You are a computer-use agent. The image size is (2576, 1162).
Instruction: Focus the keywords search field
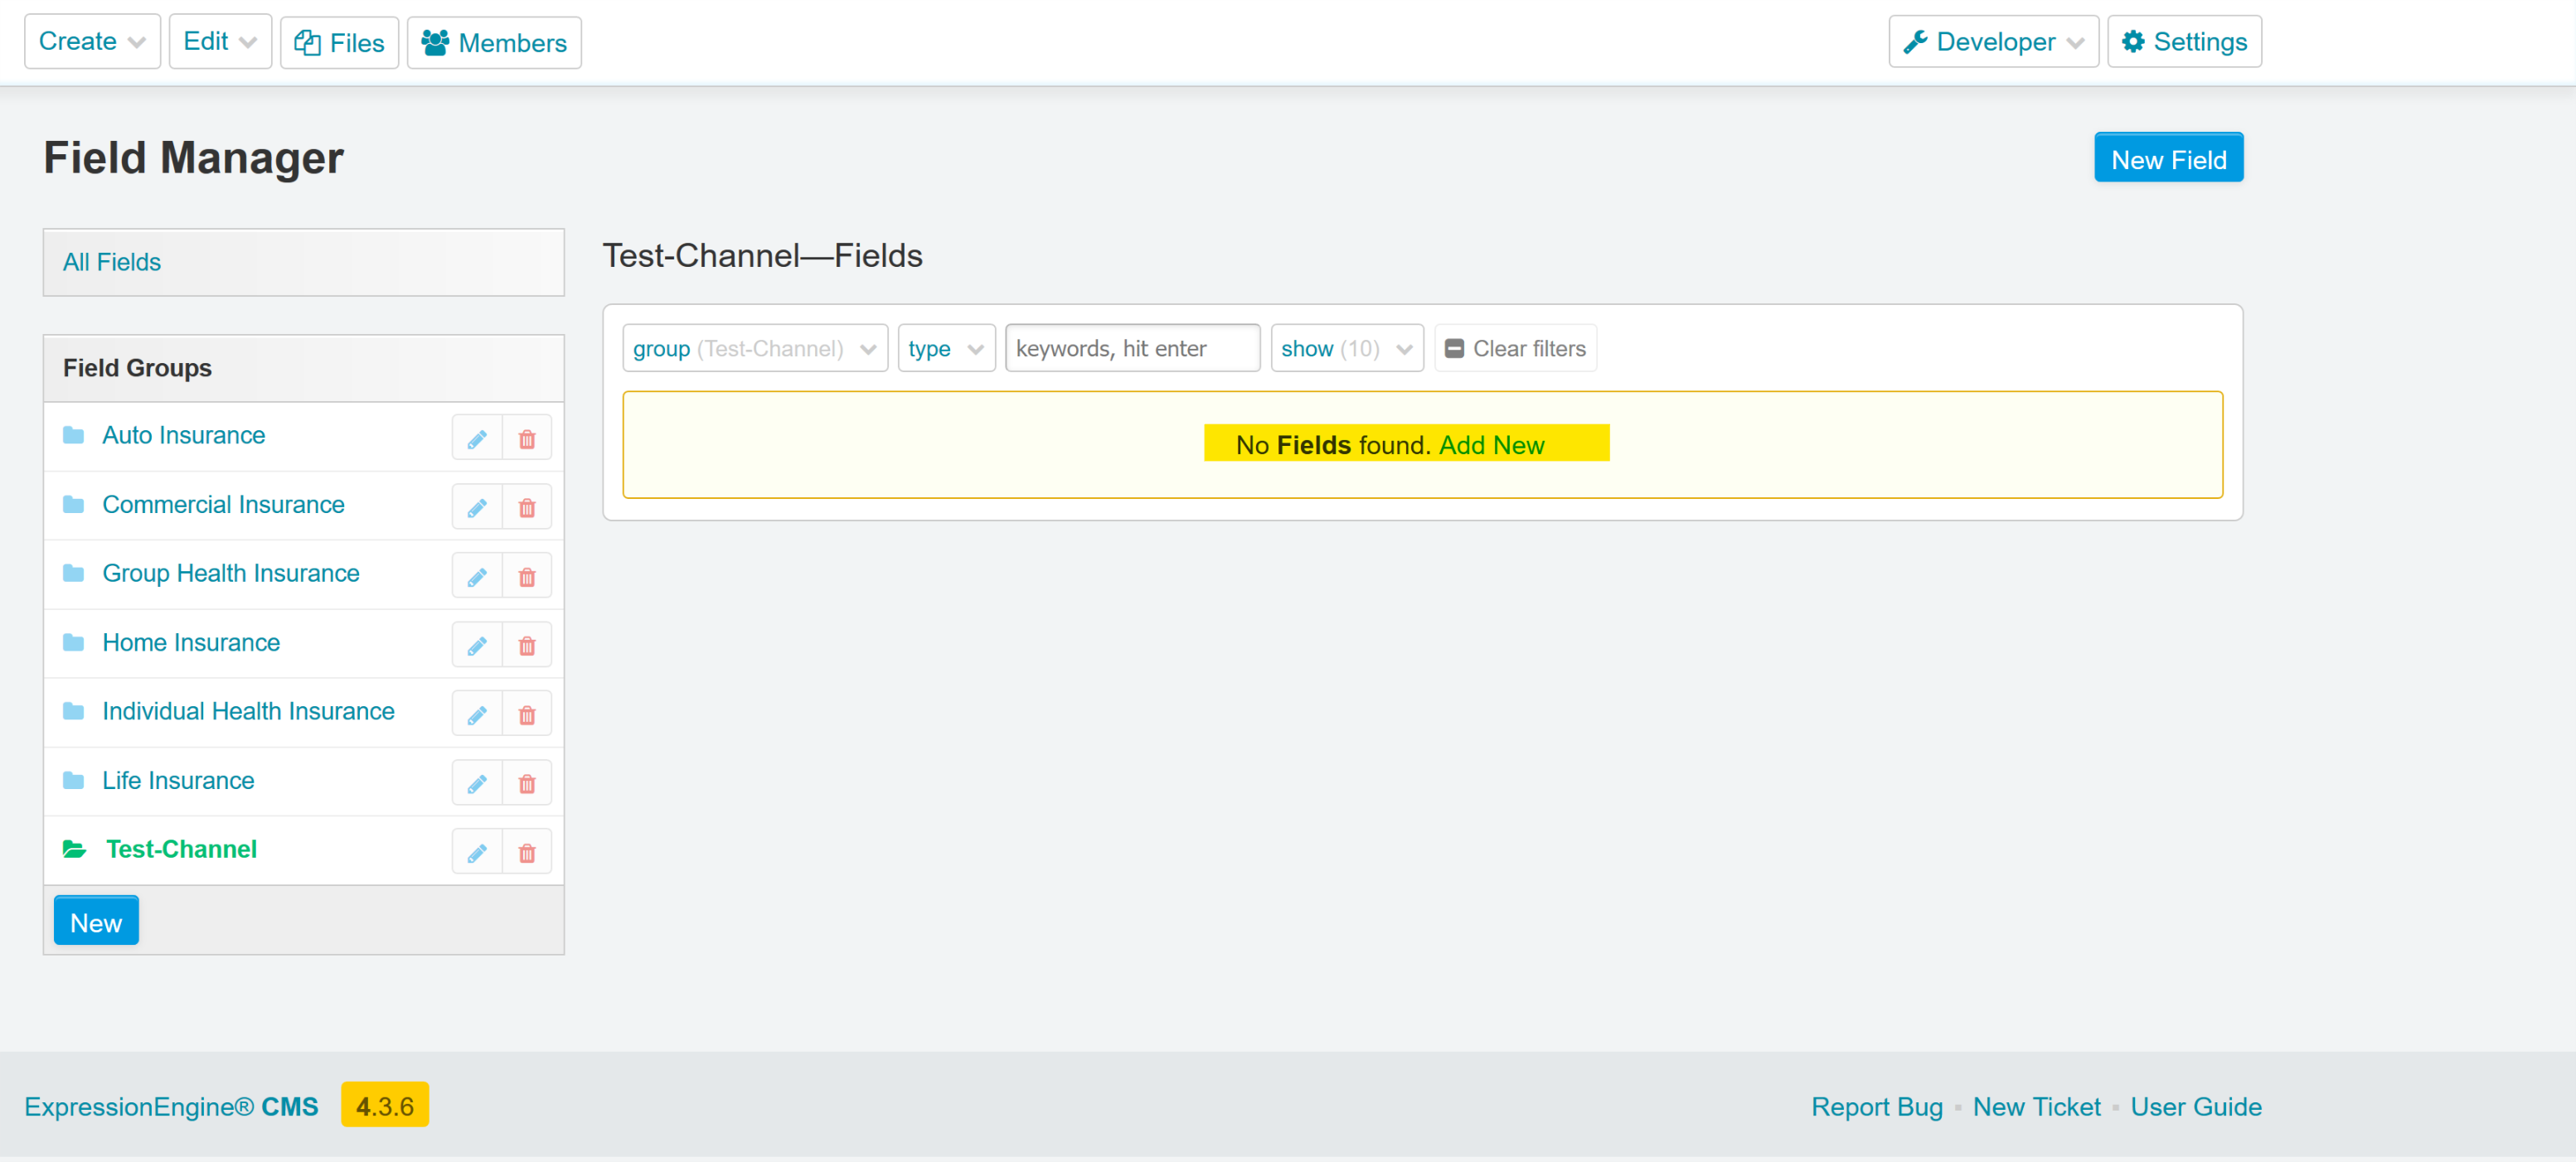(1132, 348)
